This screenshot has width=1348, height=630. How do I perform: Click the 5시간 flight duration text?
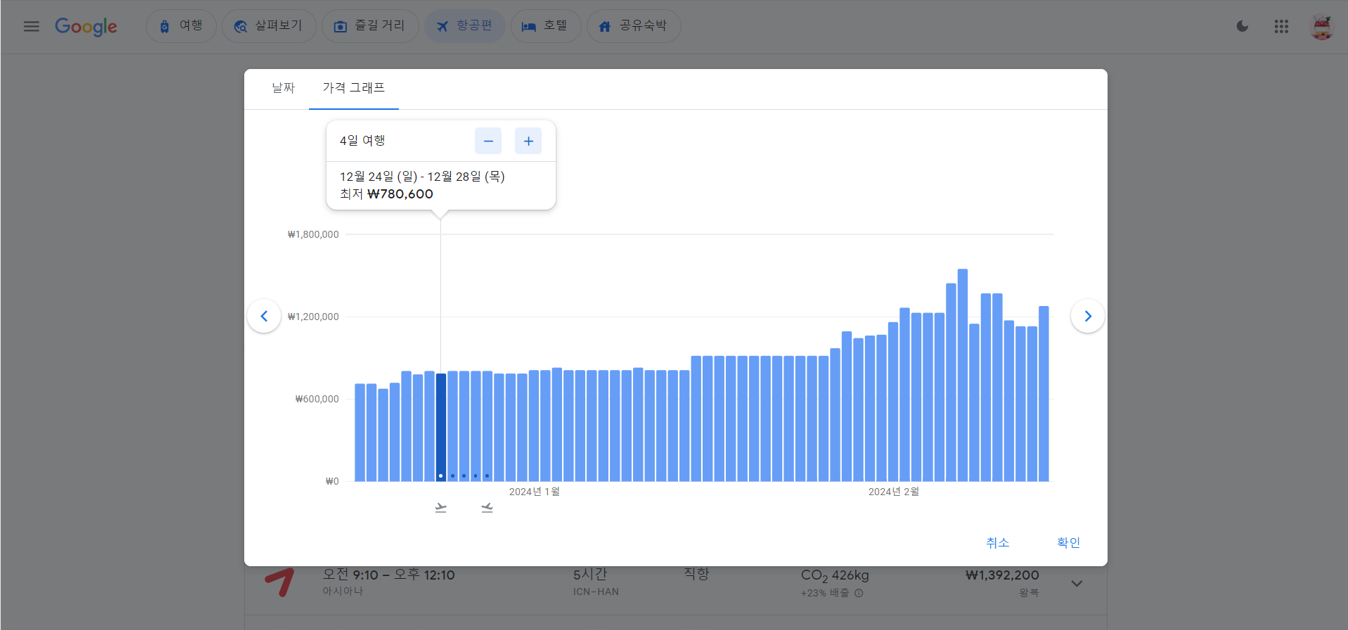coord(590,575)
